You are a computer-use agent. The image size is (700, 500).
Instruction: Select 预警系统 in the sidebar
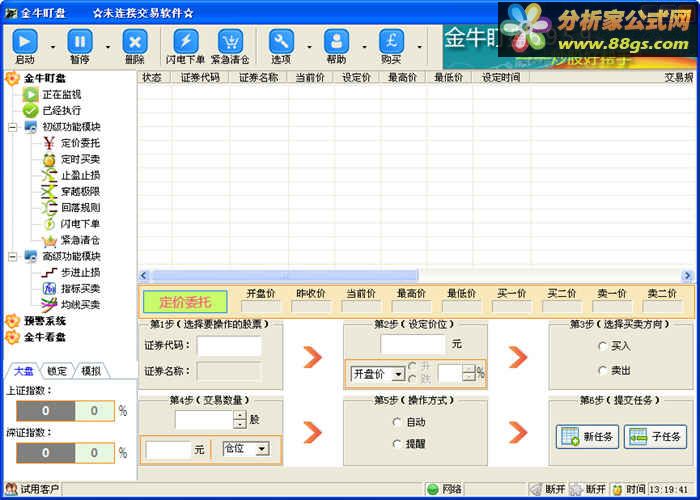[x=45, y=321]
